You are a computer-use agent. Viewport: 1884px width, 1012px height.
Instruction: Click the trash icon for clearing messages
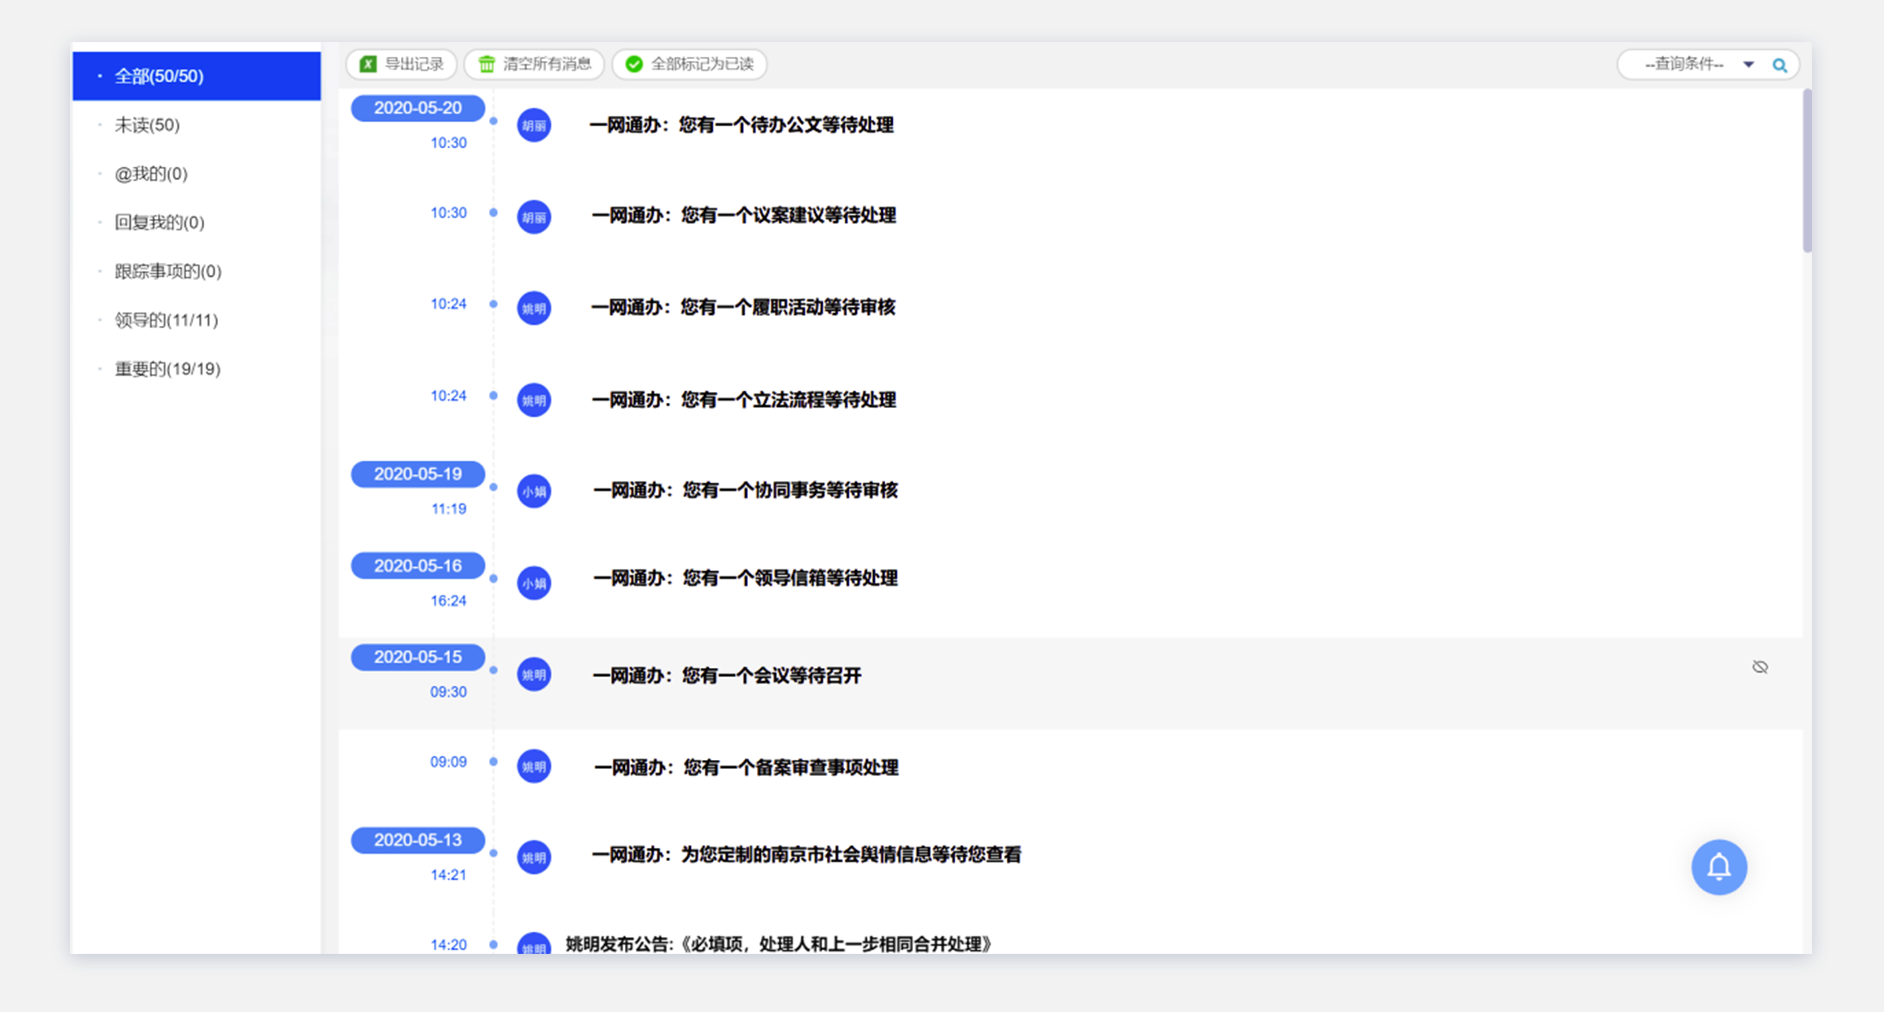486,64
